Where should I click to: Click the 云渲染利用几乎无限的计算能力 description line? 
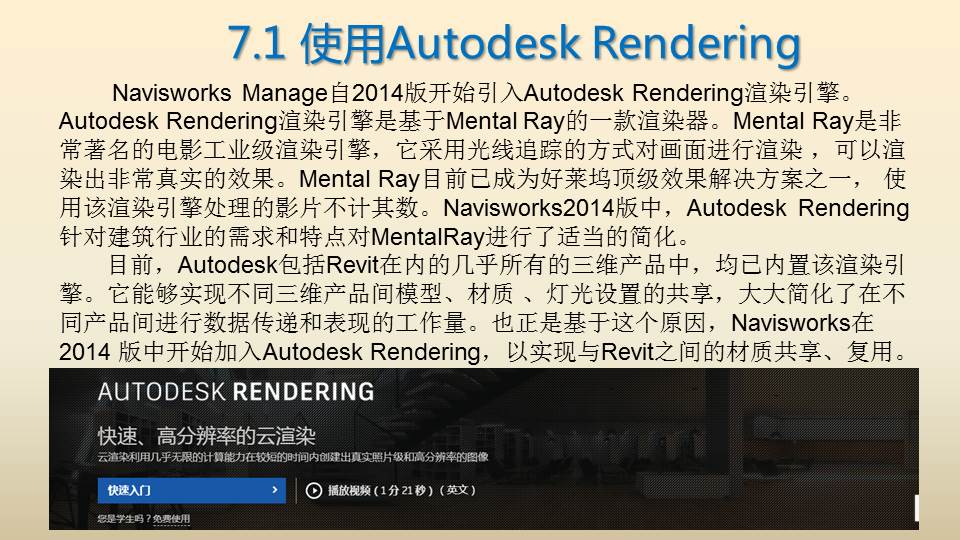(293, 457)
